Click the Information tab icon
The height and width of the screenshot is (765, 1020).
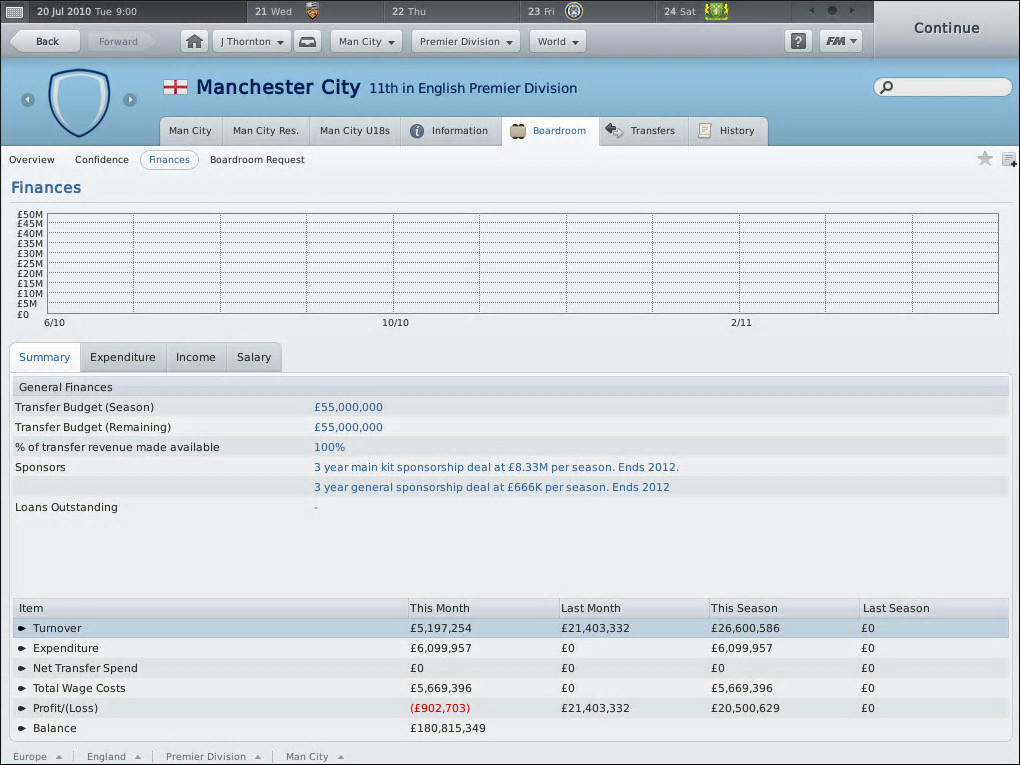(x=417, y=131)
